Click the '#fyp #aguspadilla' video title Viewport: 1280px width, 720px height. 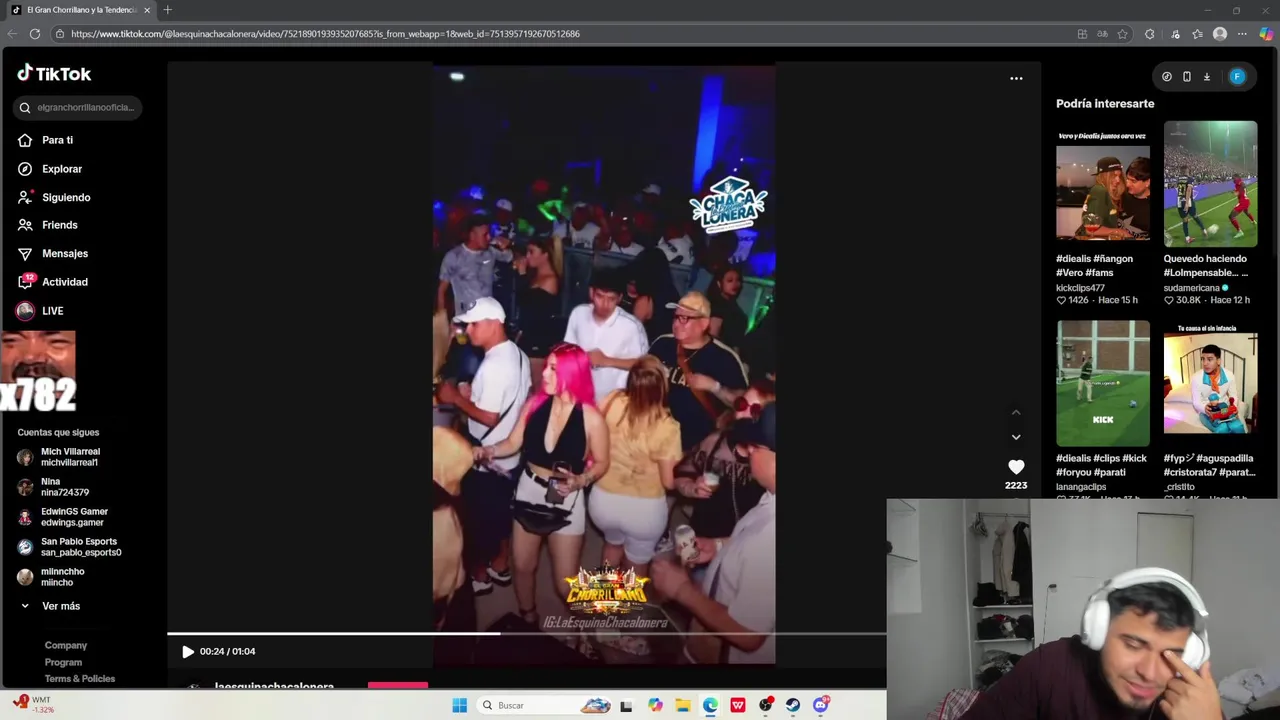click(1209, 465)
